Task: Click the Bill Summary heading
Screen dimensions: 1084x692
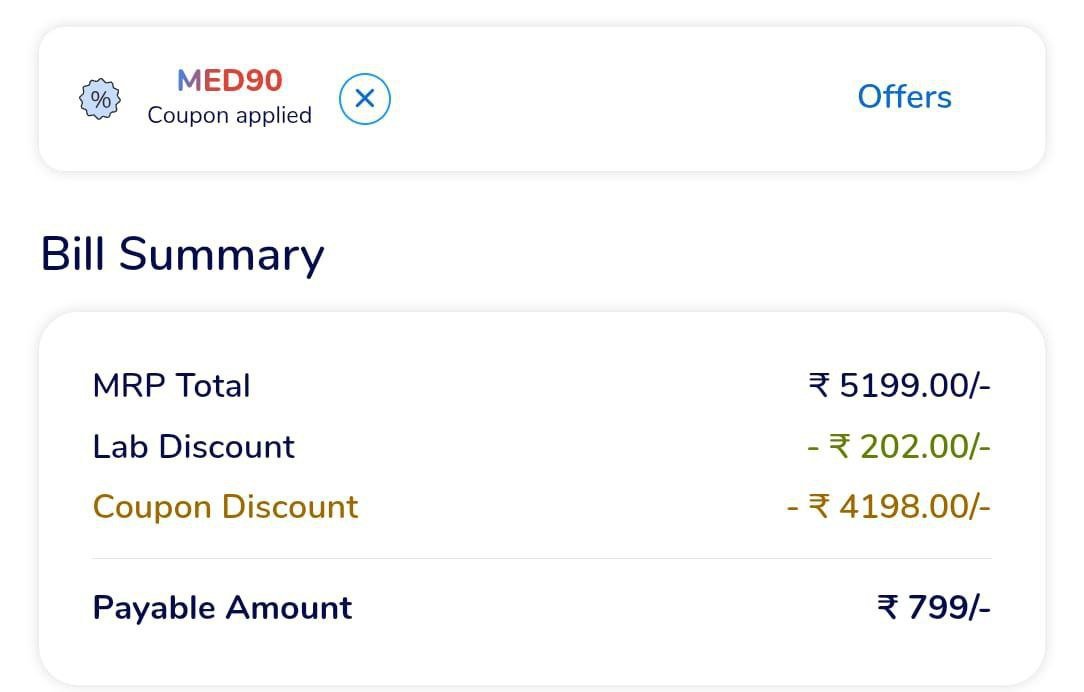Action: point(182,254)
